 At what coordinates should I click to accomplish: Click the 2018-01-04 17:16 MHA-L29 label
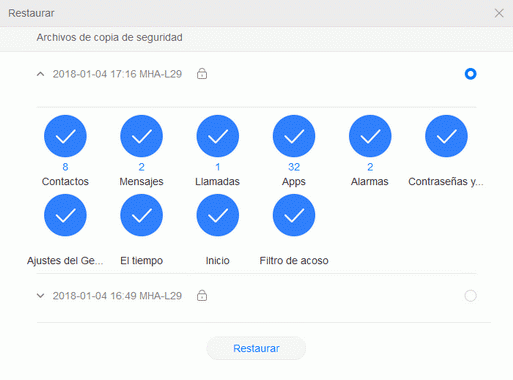point(117,74)
